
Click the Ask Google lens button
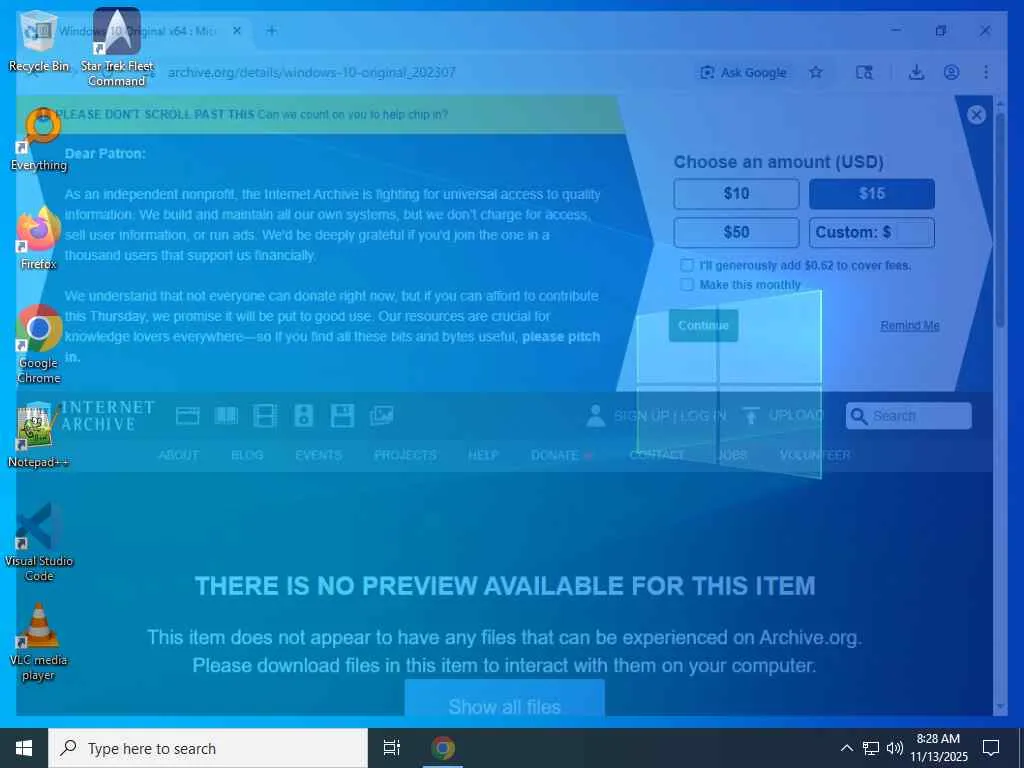[x=743, y=72]
